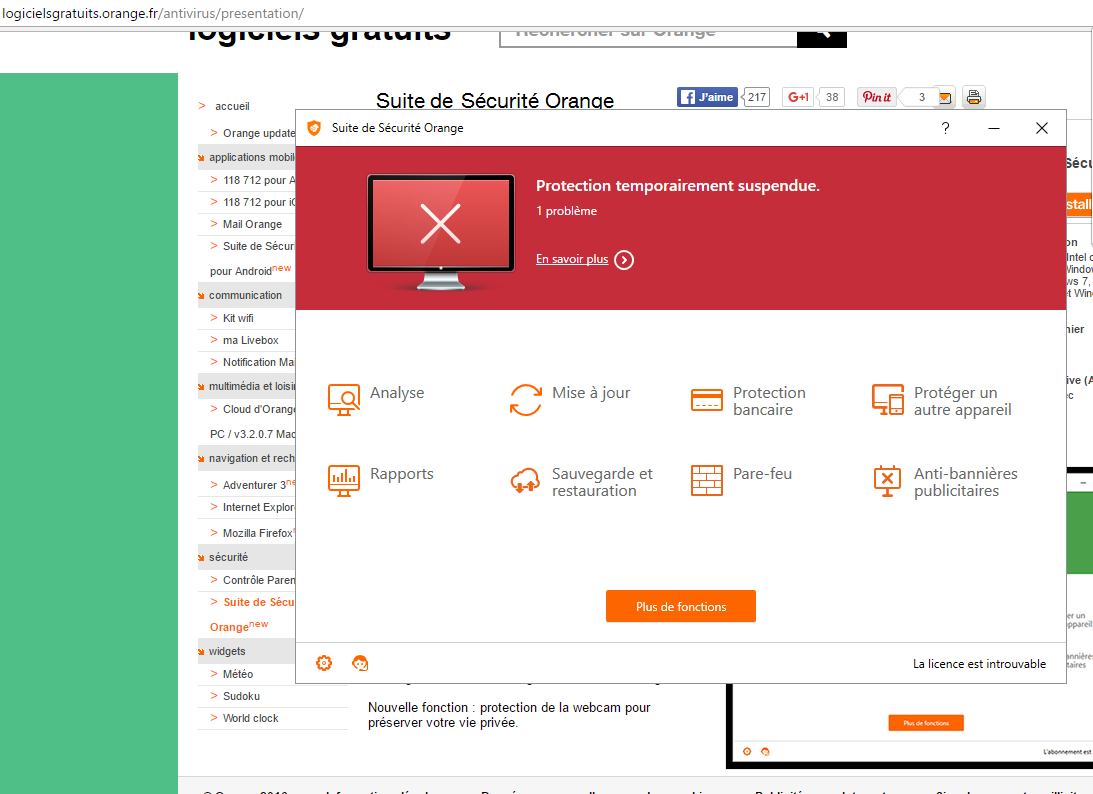Open the Analyse scan icon
This screenshot has height=794, width=1093.
click(344, 400)
